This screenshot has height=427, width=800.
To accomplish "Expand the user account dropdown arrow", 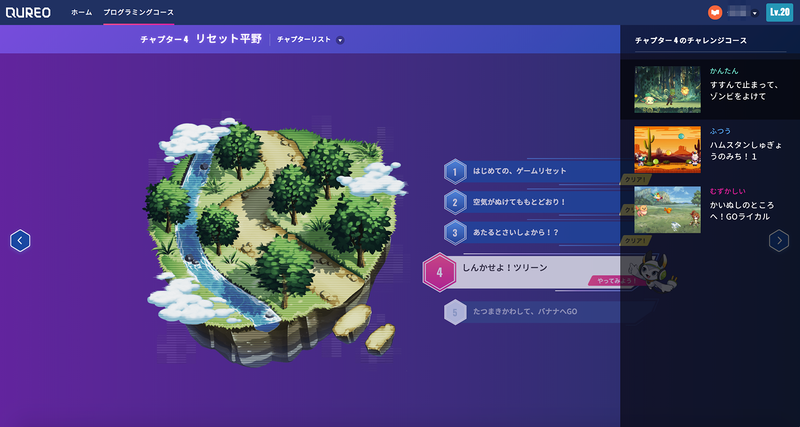I will (755, 14).
